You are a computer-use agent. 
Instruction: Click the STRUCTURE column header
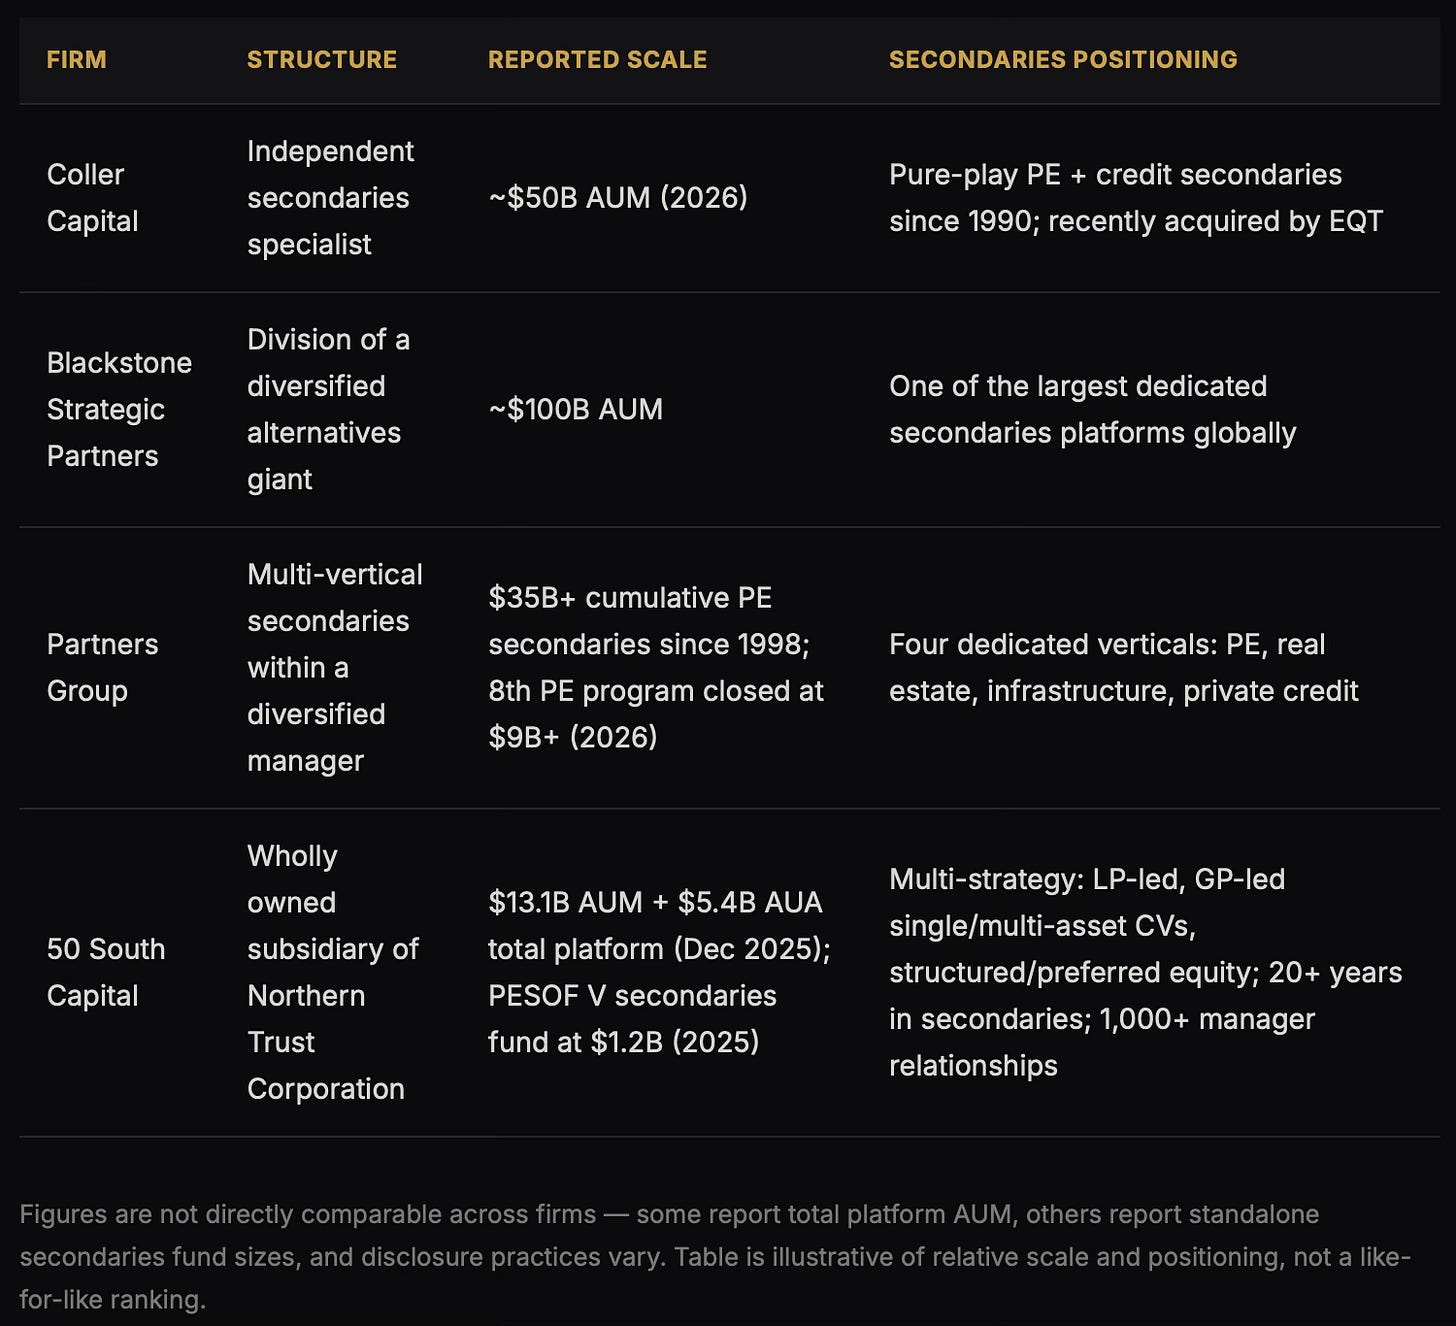(322, 60)
